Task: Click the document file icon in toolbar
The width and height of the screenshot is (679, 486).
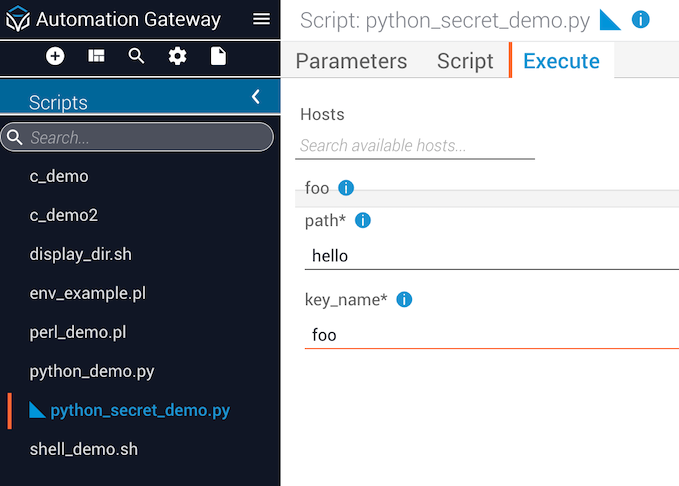Action: [x=218, y=56]
